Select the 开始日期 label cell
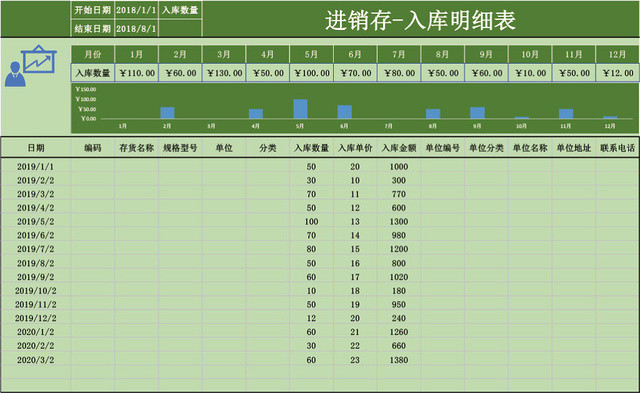 click(x=93, y=10)
